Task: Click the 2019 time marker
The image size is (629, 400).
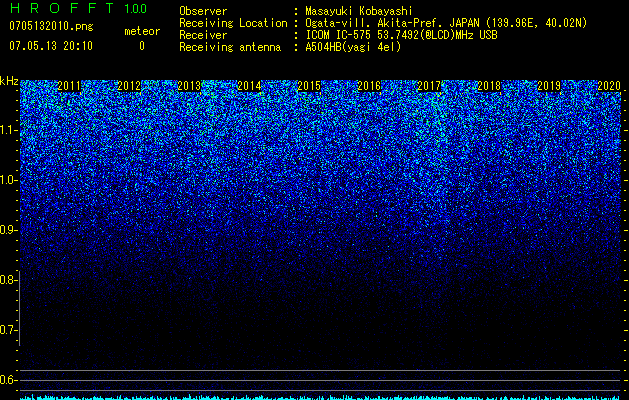Action: click(549, 86)
